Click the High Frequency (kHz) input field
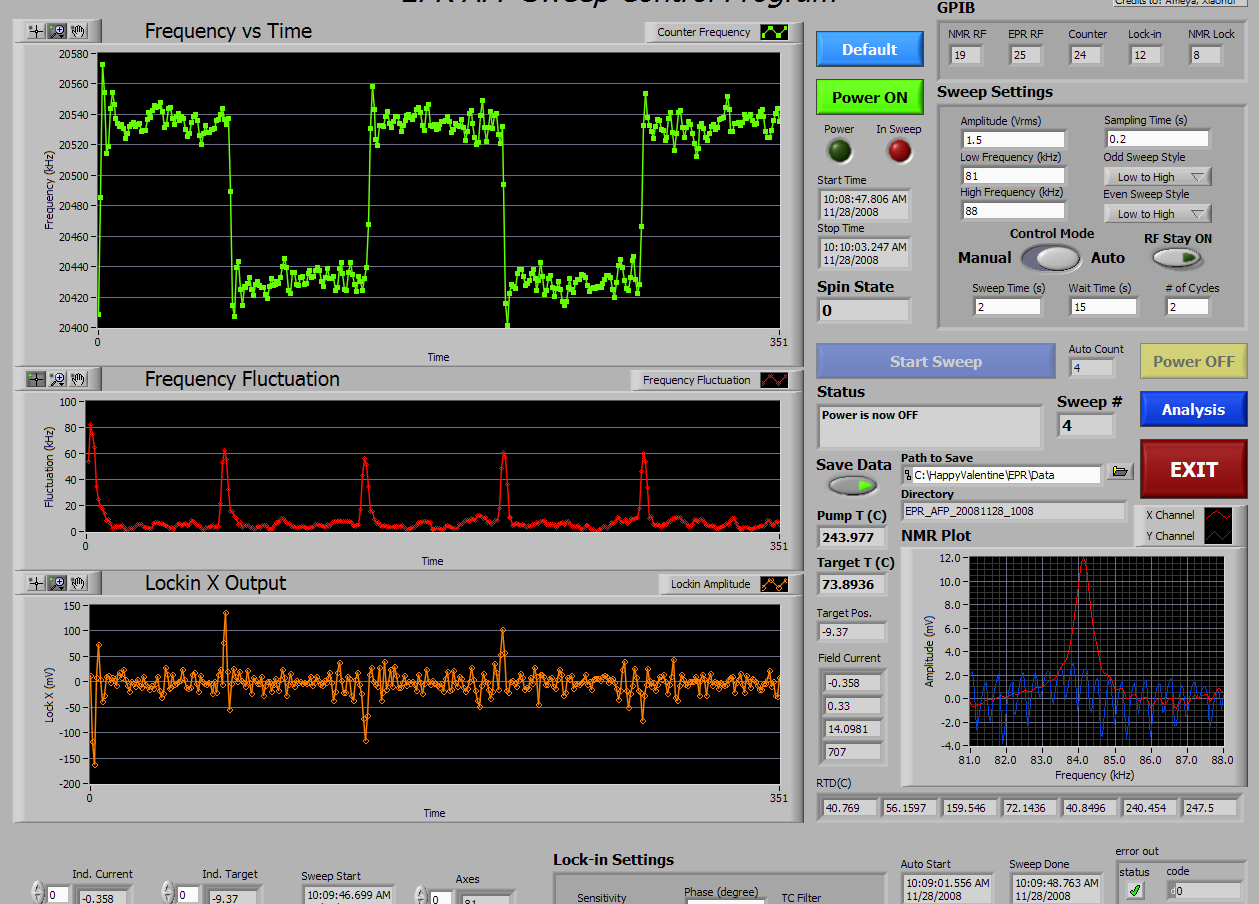1259x904 pixels. coord(1013,211)
